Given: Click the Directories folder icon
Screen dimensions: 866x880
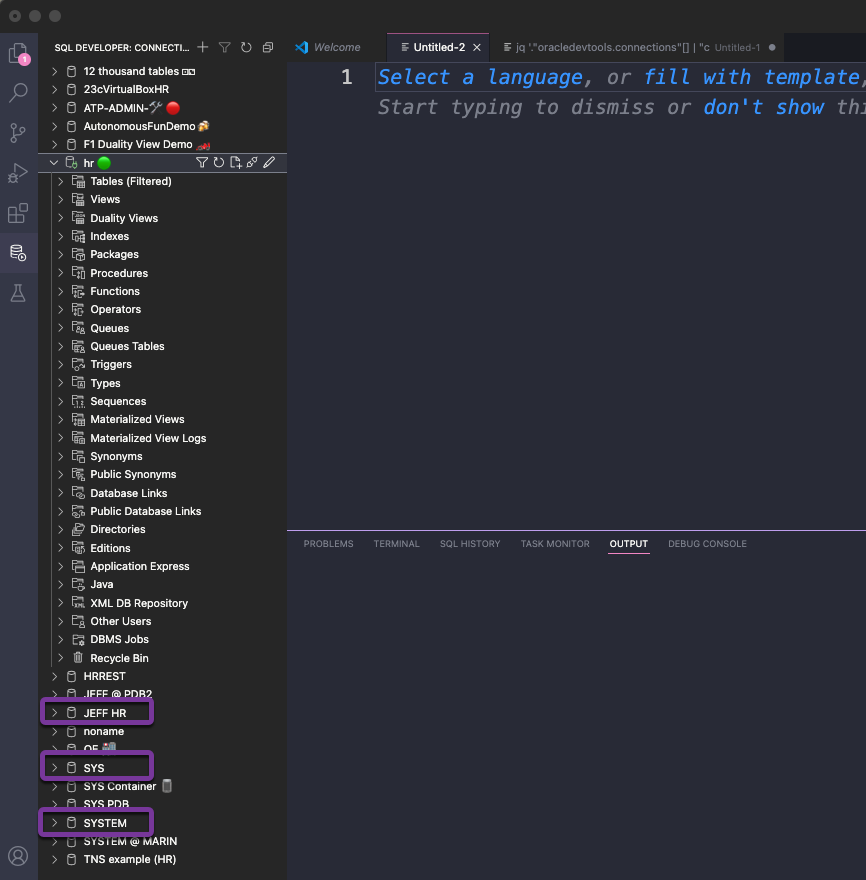Looking at the screenshot, I should pyautogui.click(x=79, y=529).
